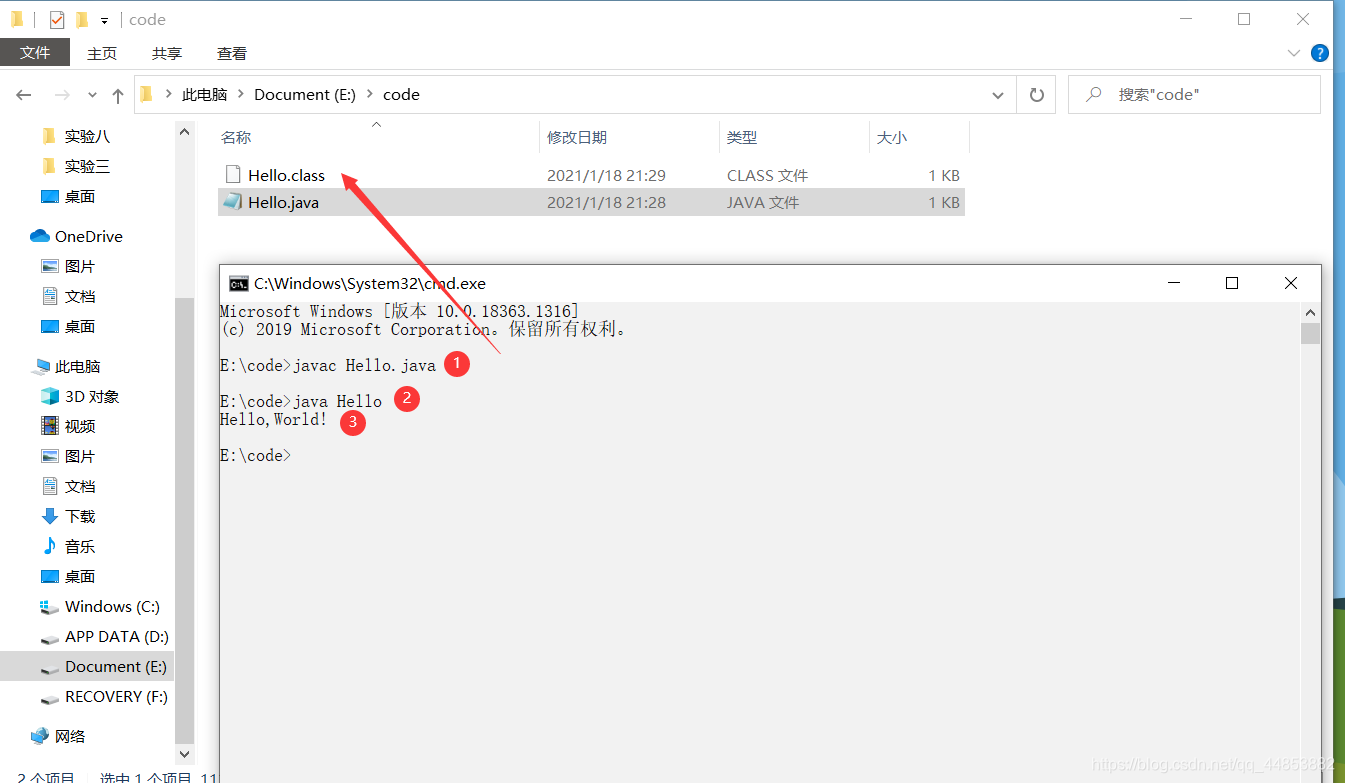
Task: Click the Hello.class file icon
Action: [232, 175]
